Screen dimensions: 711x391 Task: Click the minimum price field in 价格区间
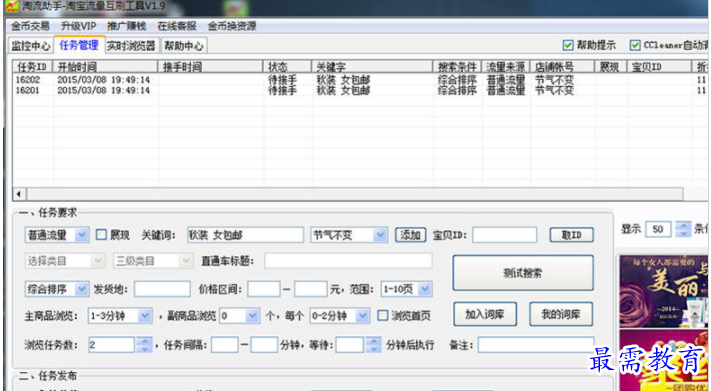coord(264,289)
